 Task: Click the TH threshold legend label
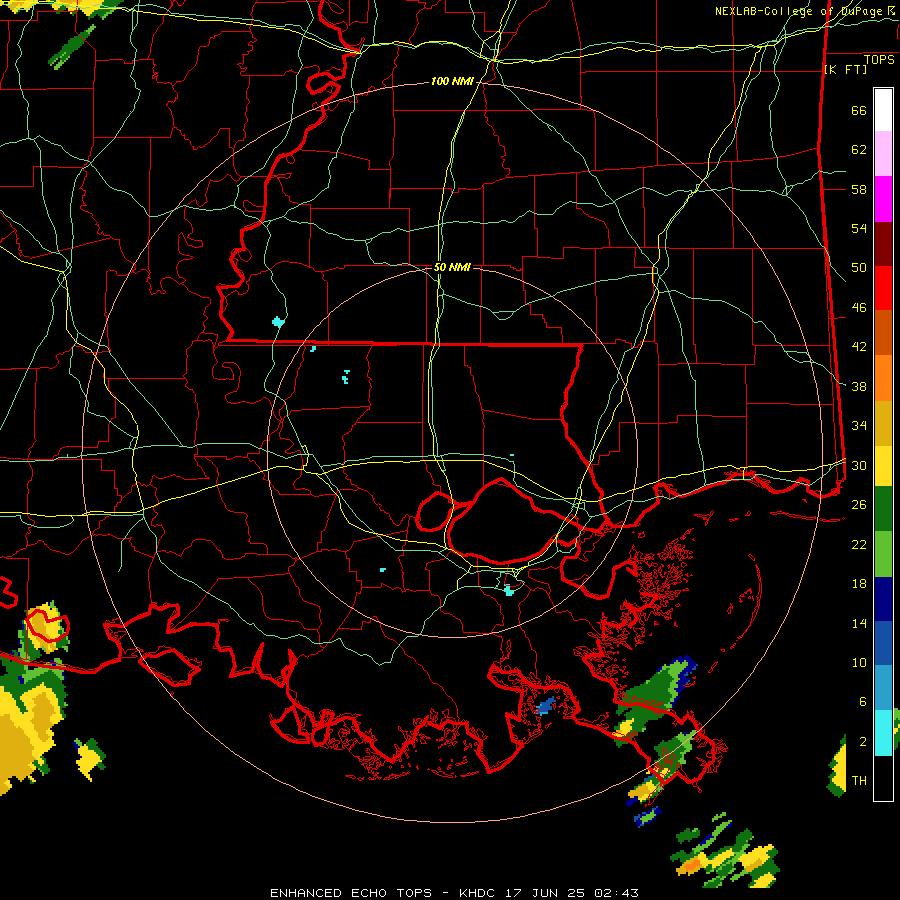tap(859, 781)
